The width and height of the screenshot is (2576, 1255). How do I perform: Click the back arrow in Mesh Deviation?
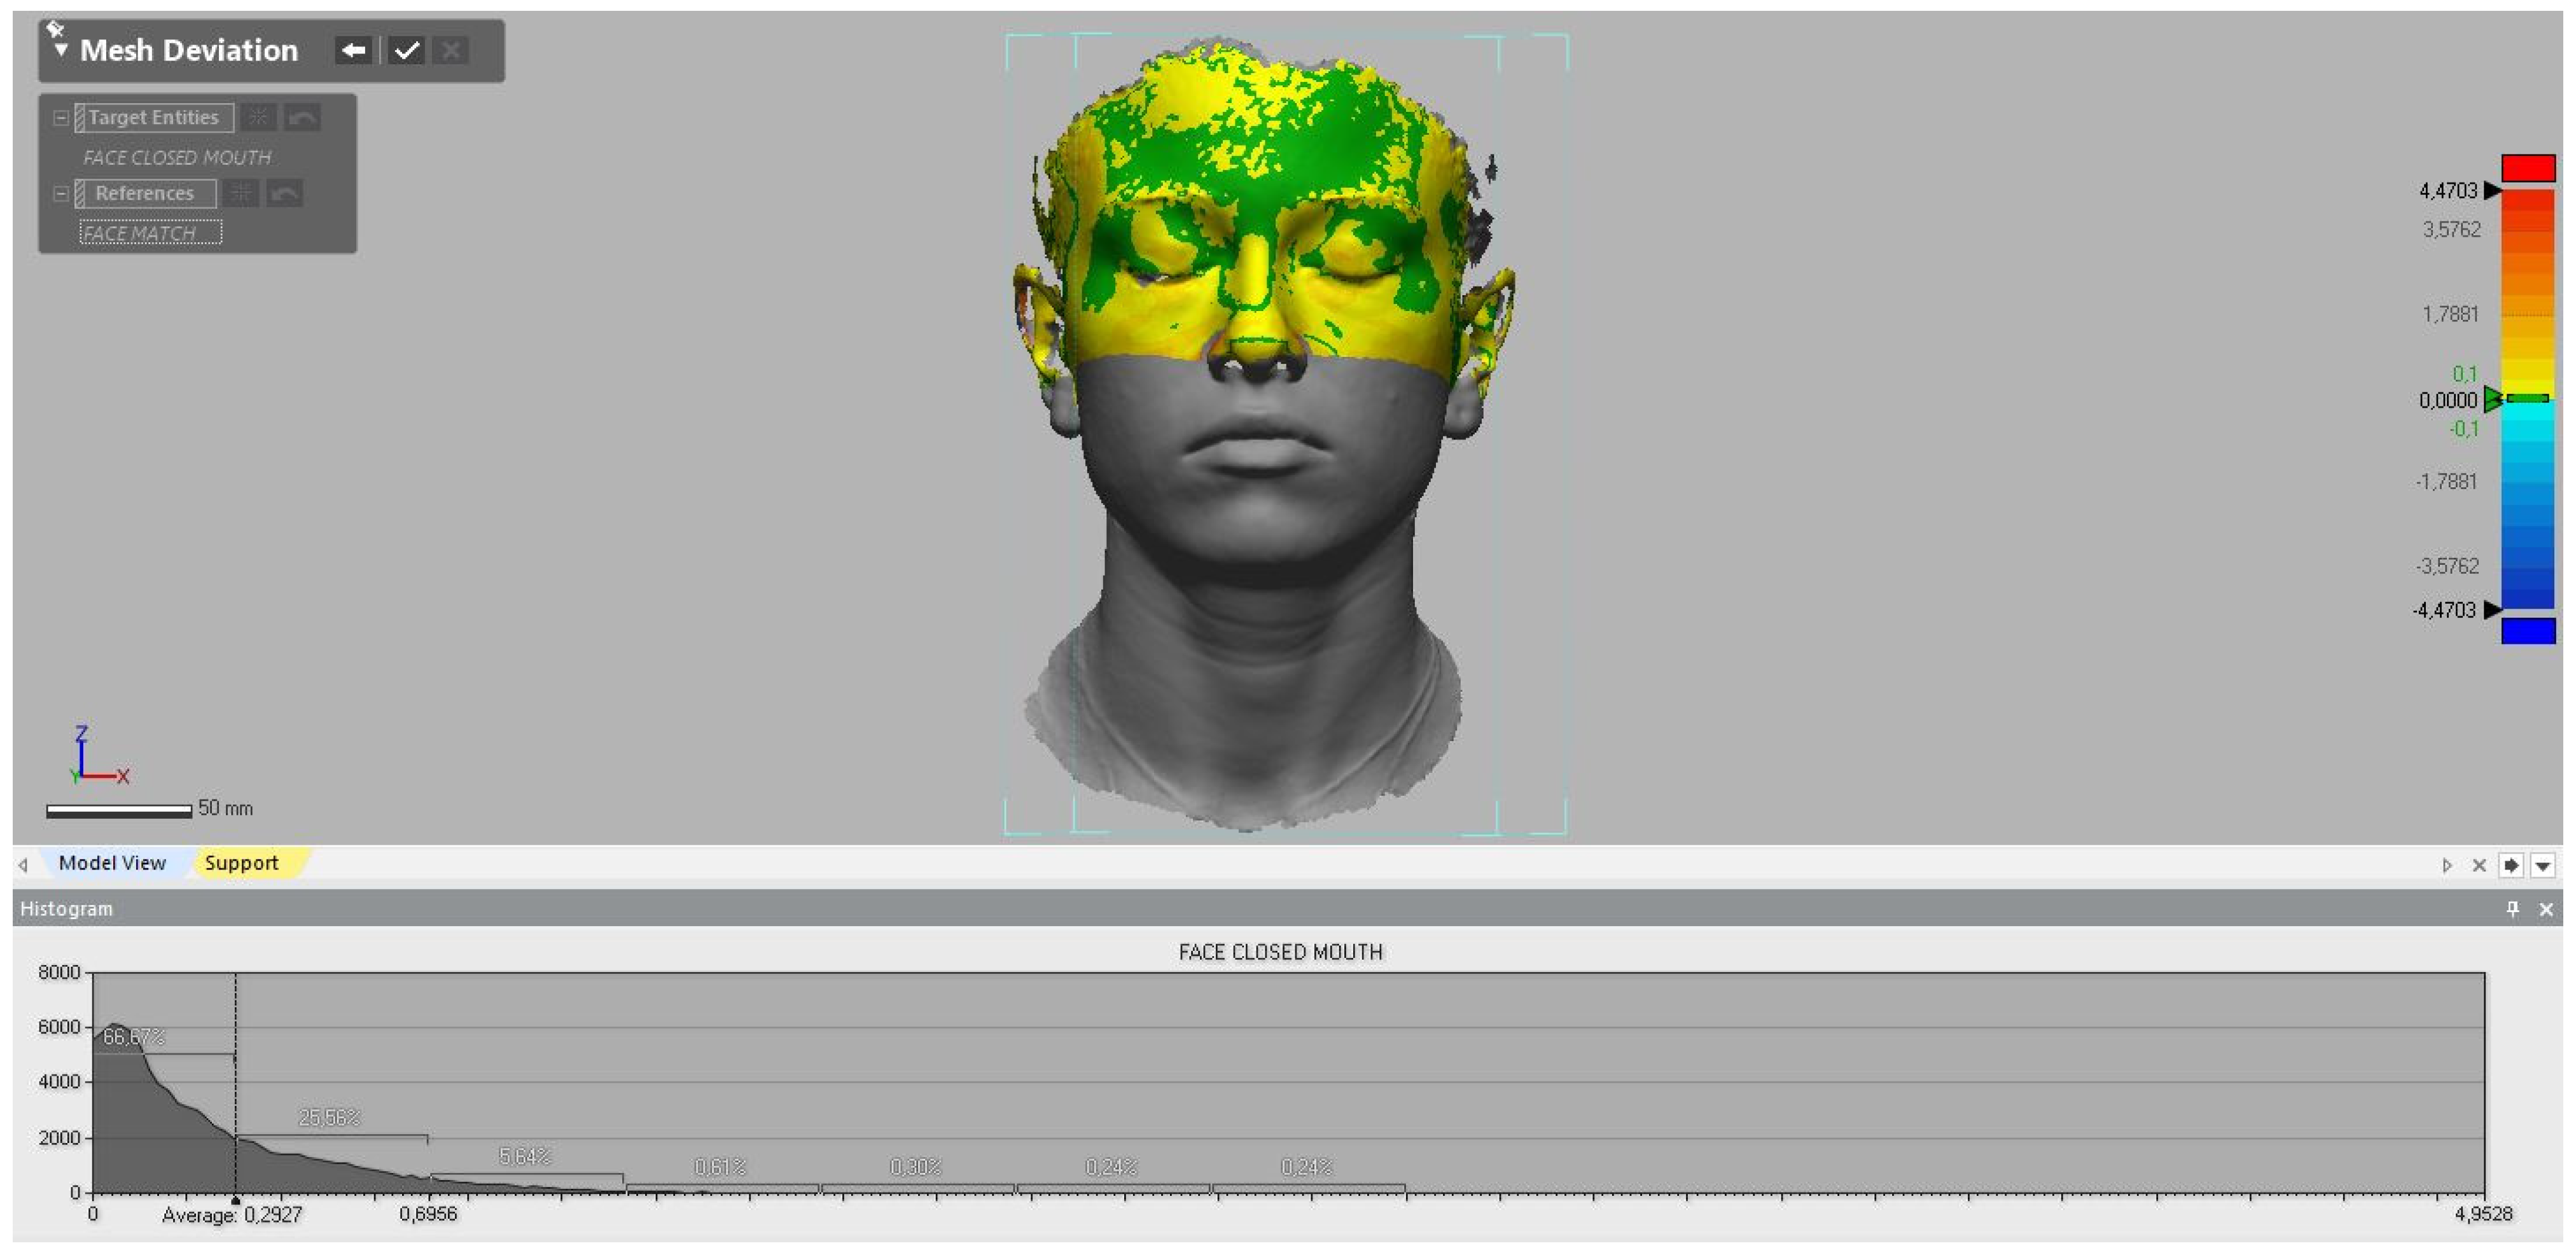(353, 50)
